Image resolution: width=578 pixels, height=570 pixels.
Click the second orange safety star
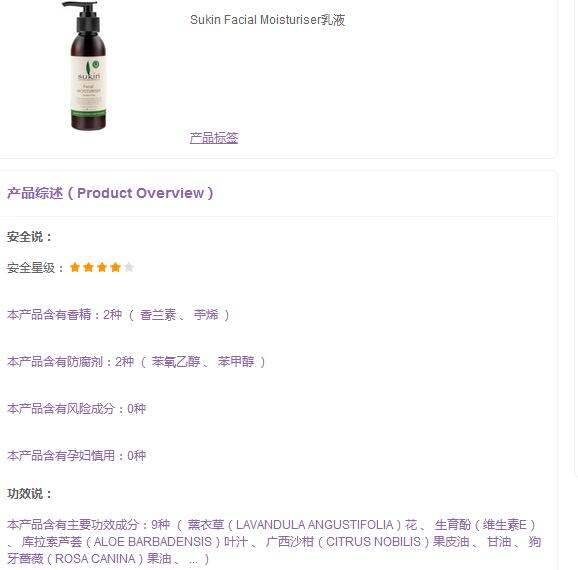pyautogui.click(x=88, y=267)
